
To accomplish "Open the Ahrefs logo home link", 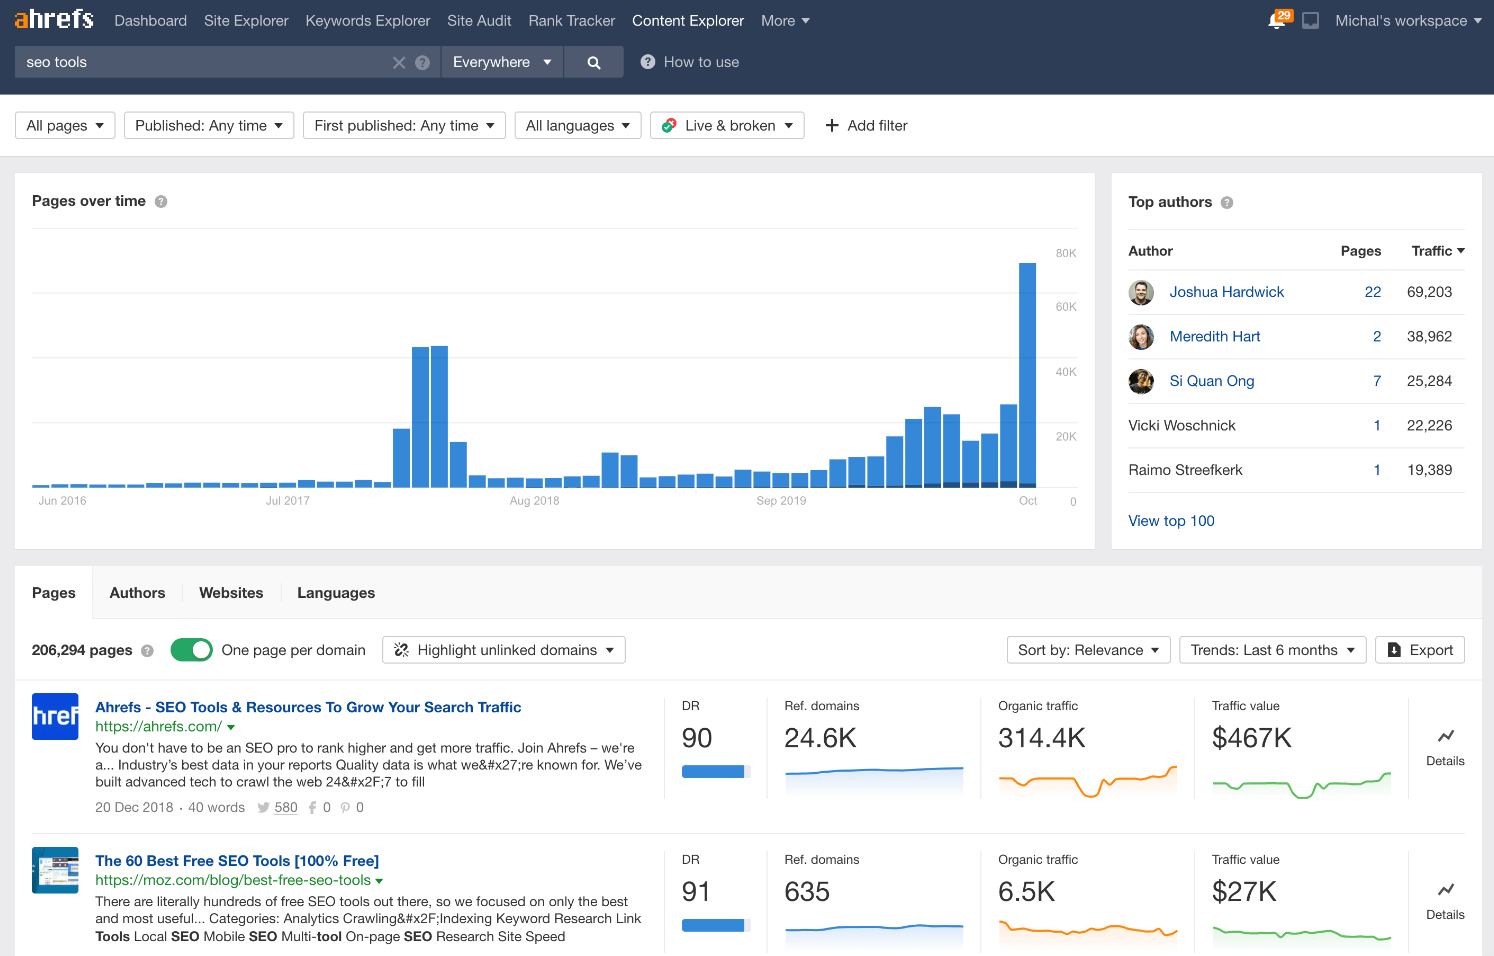I will [x=54, y=19].
